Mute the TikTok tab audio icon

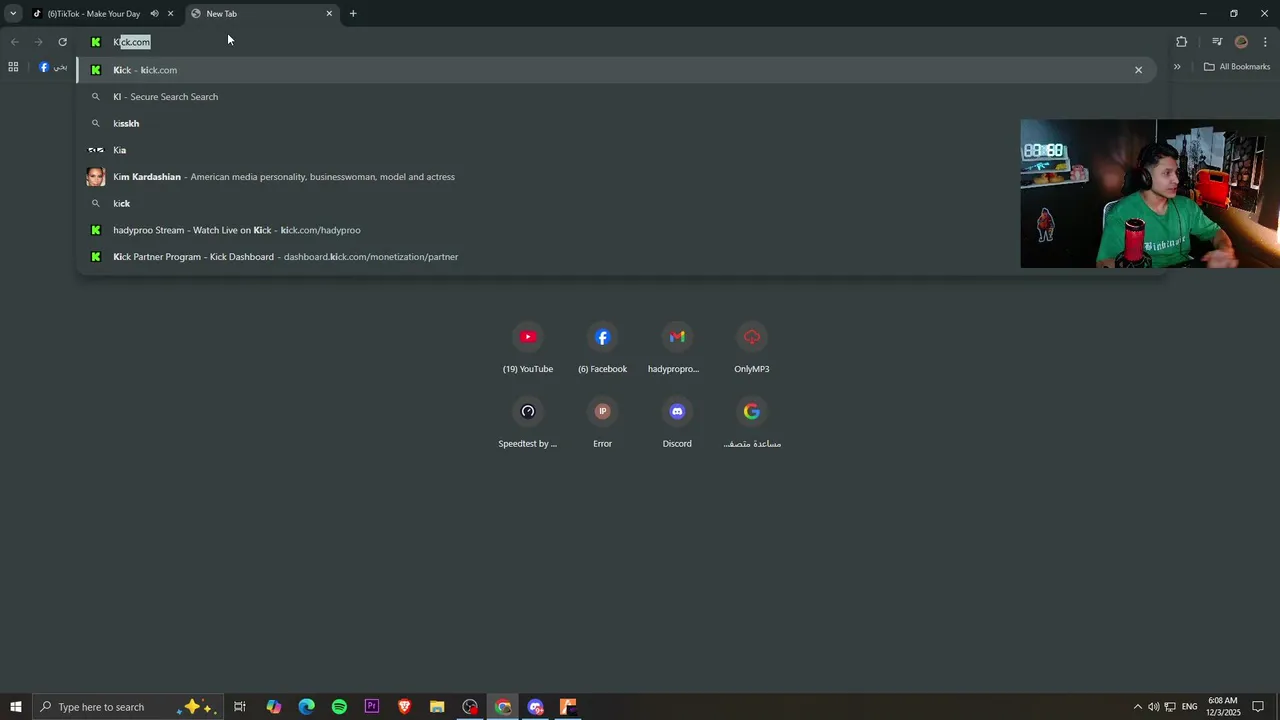[154, 14]
